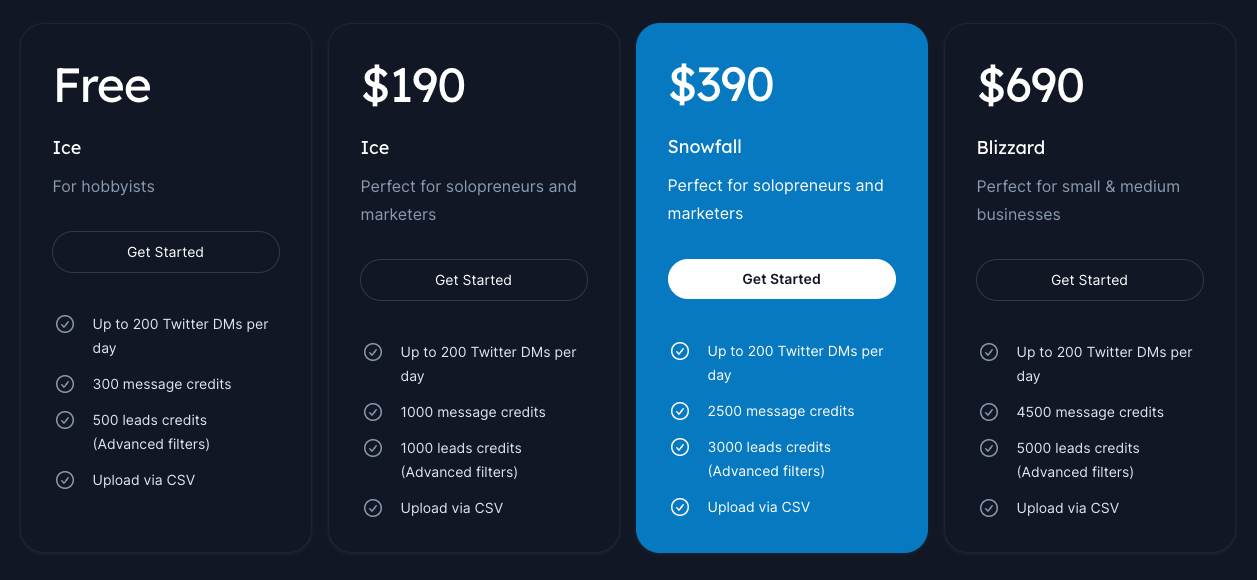Click checkmark icon beside 4500 message credits
The image size is (1257, 580).
pyautogui.click(x=989, y=412)
